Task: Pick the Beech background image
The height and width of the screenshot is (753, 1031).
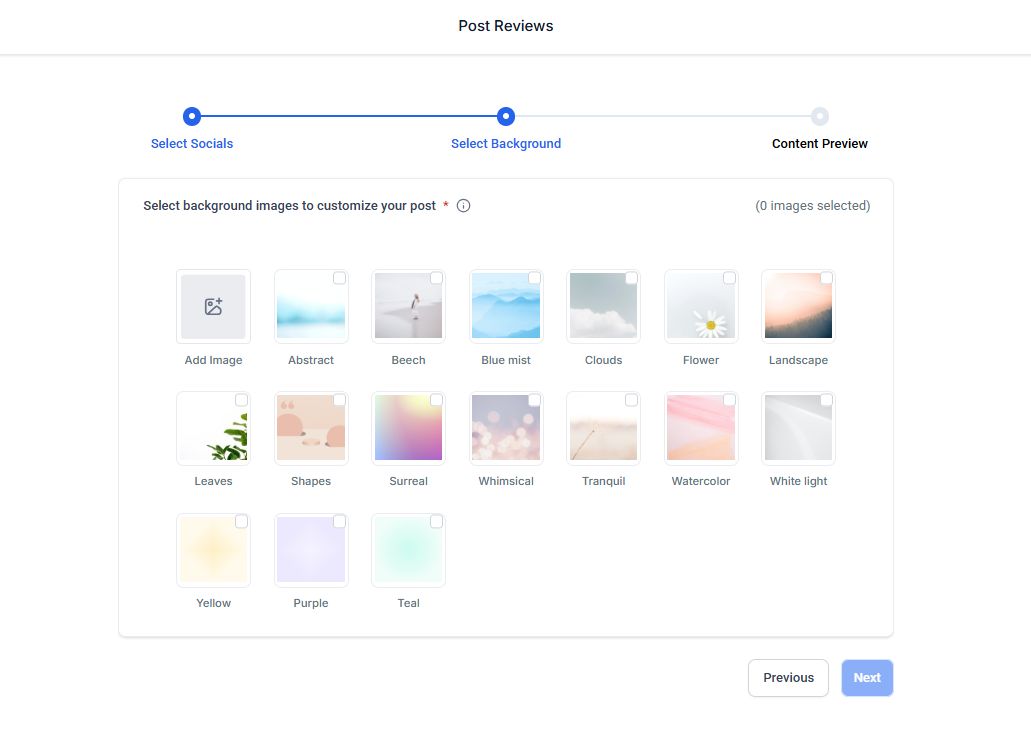Action: pos(408,306)
